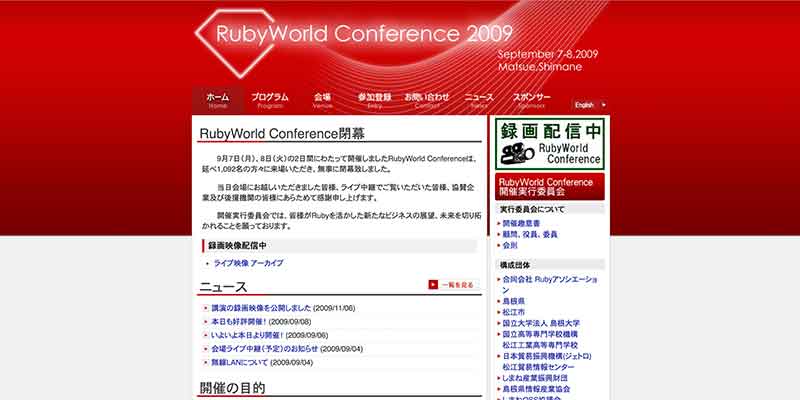Open news 本日も好評開催!
The width and height of the screenshot is (800, 400).
239,322
